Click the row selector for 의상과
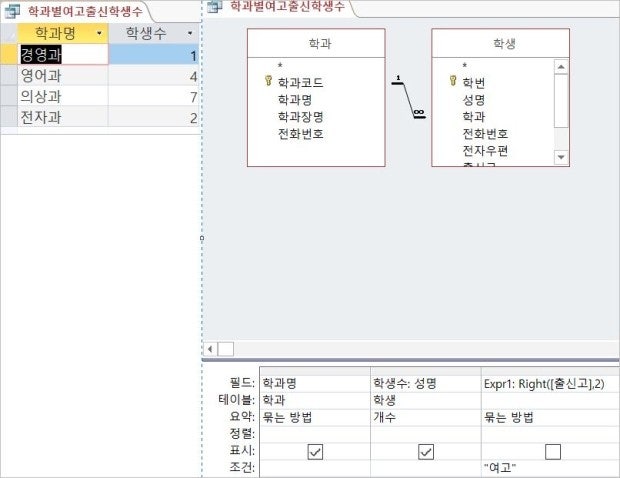620x478 pixels. [9, 96]
